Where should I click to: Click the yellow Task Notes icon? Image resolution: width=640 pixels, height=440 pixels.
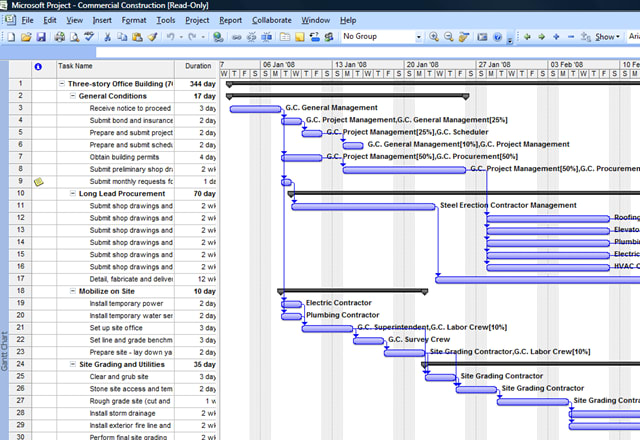300,37
